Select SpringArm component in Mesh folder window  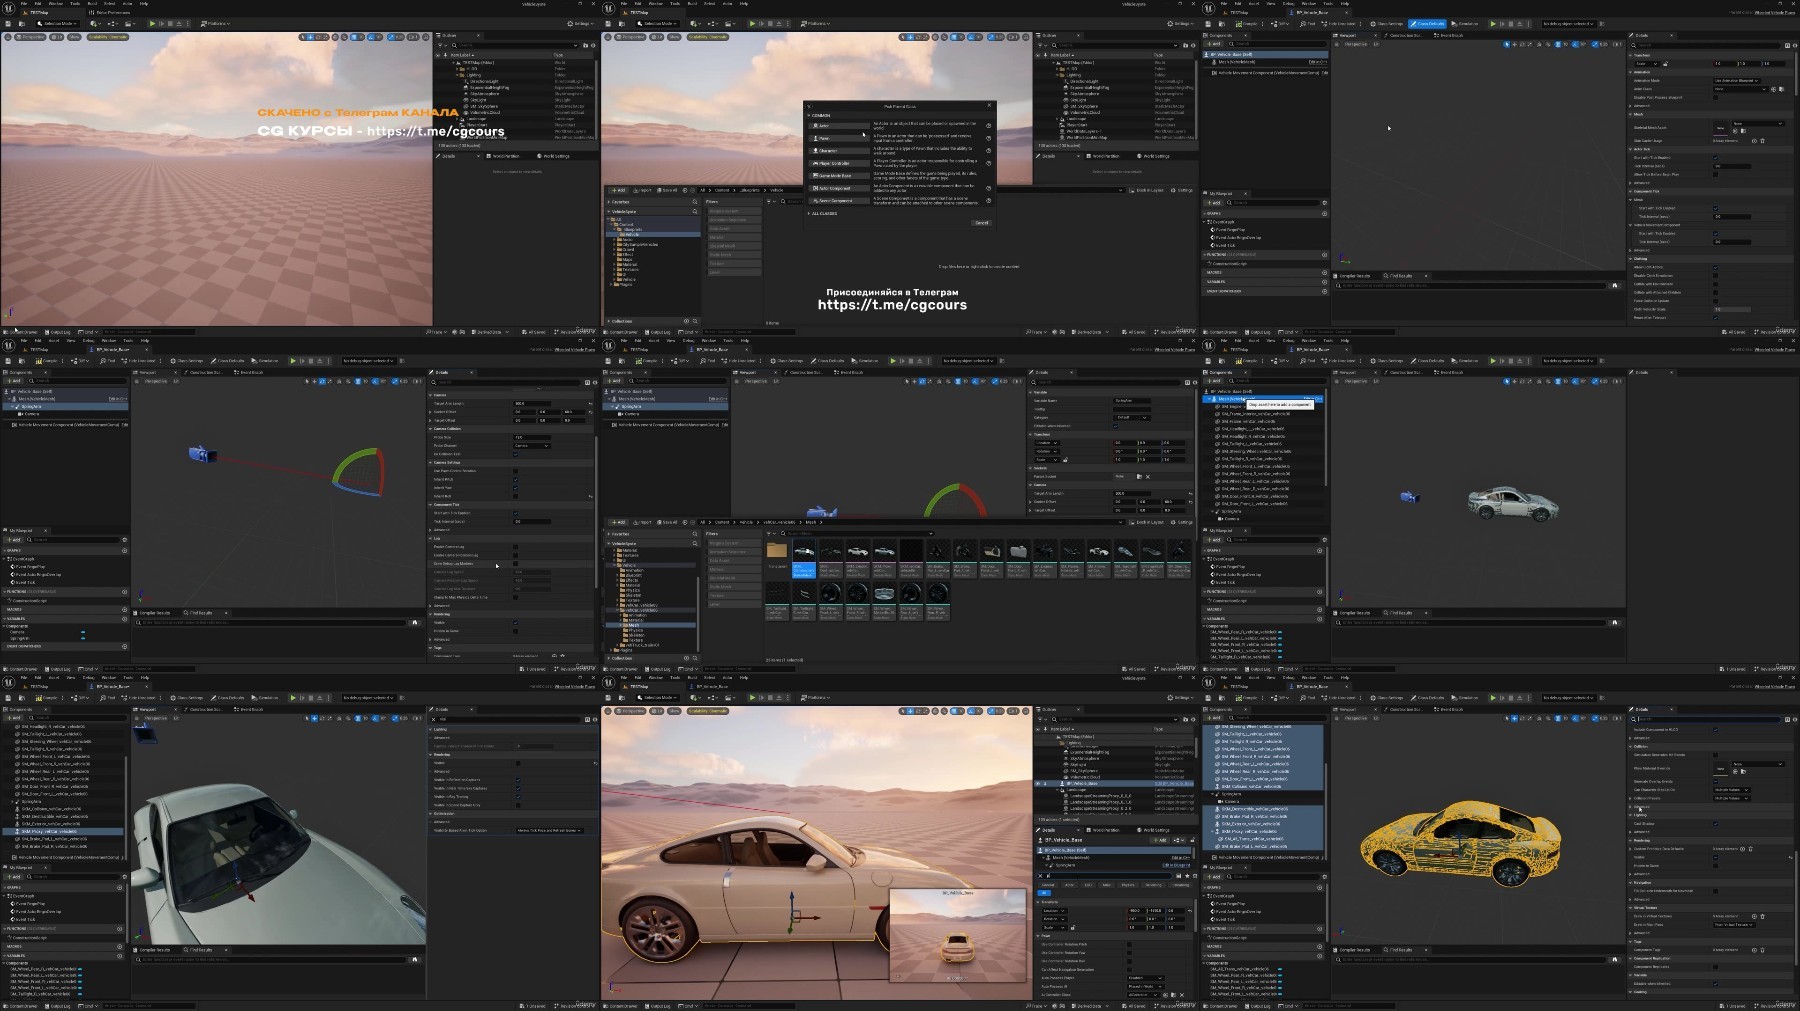pyautogui.click(x=666, y=406)
